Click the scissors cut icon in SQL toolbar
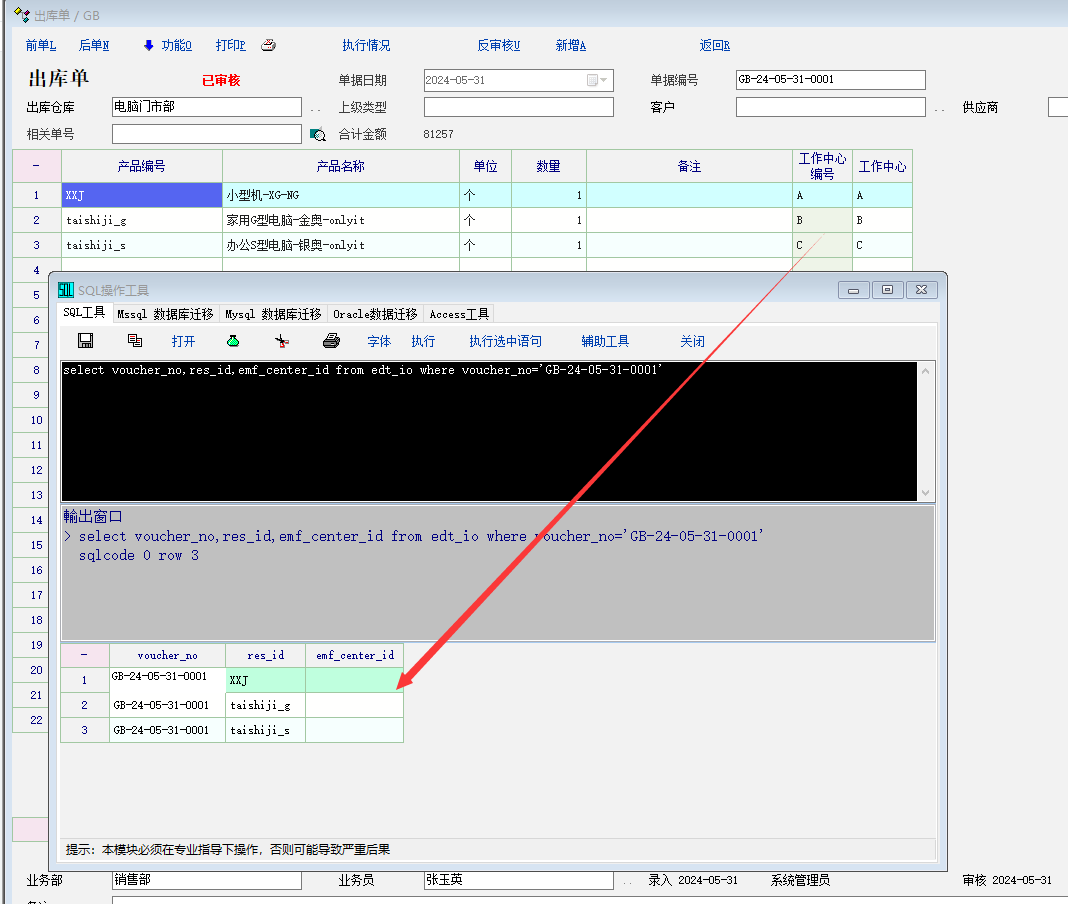Viewport: 1068px width, 904px height. pyautogui.click(x=282, y=341)
